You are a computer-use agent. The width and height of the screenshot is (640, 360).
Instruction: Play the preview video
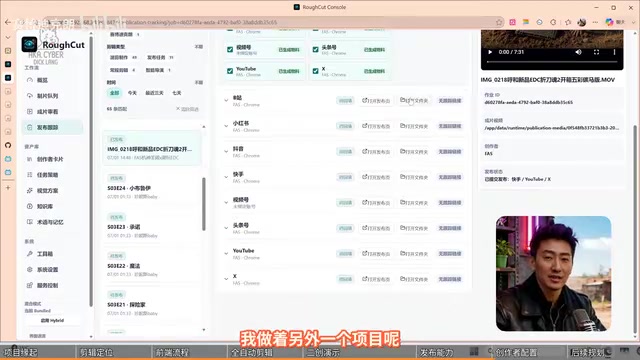[x=490, y=52]
